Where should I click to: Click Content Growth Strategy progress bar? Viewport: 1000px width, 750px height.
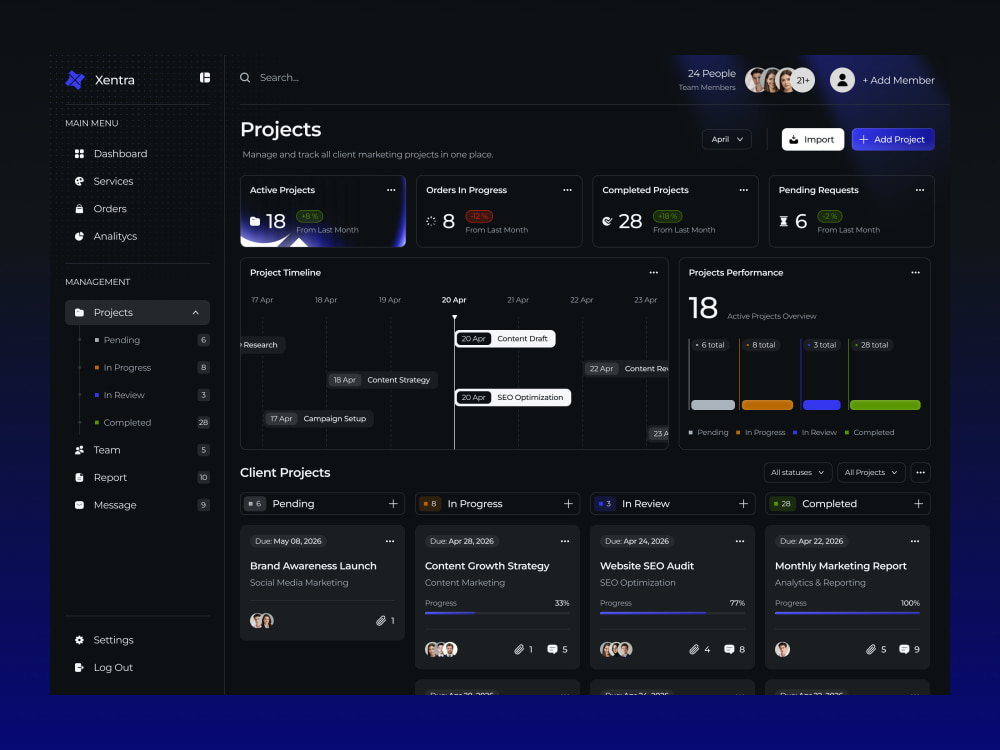click(x=497, y=613)
